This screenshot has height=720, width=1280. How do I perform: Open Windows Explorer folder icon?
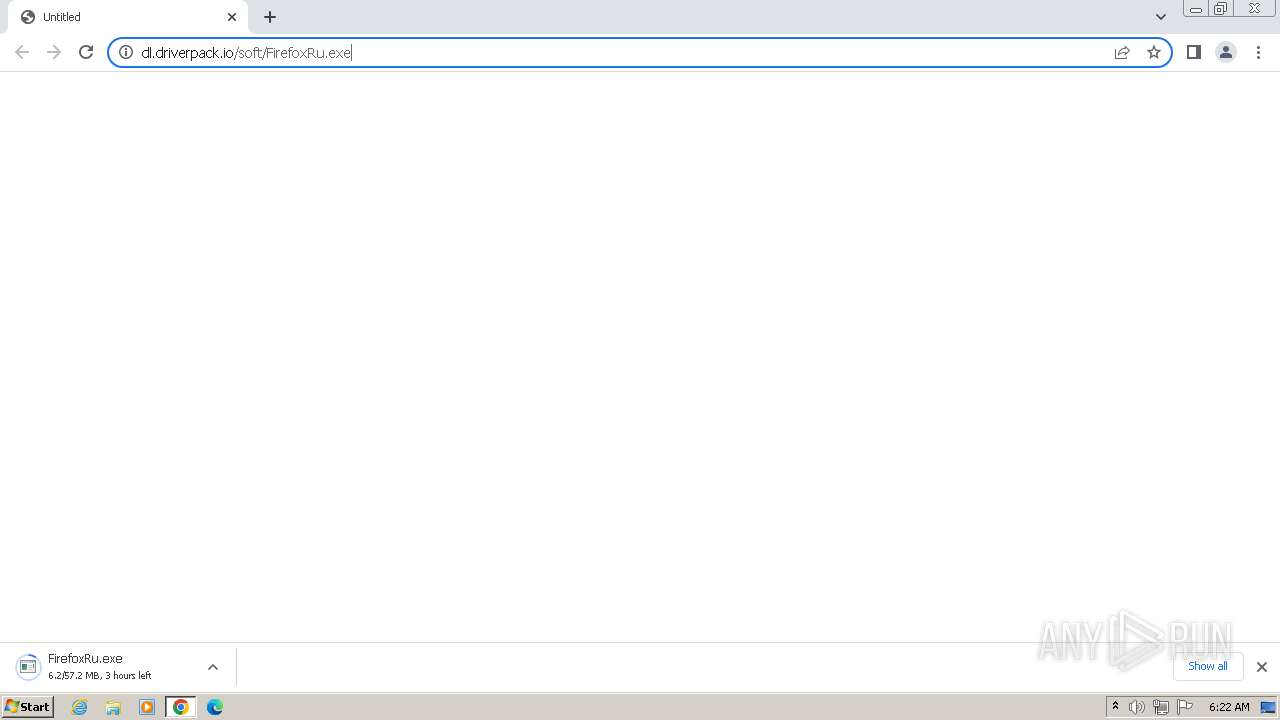(x=113, y=707)
